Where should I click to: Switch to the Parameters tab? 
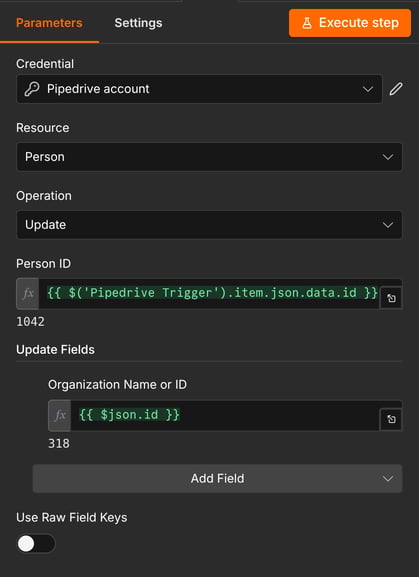point(49,23)
